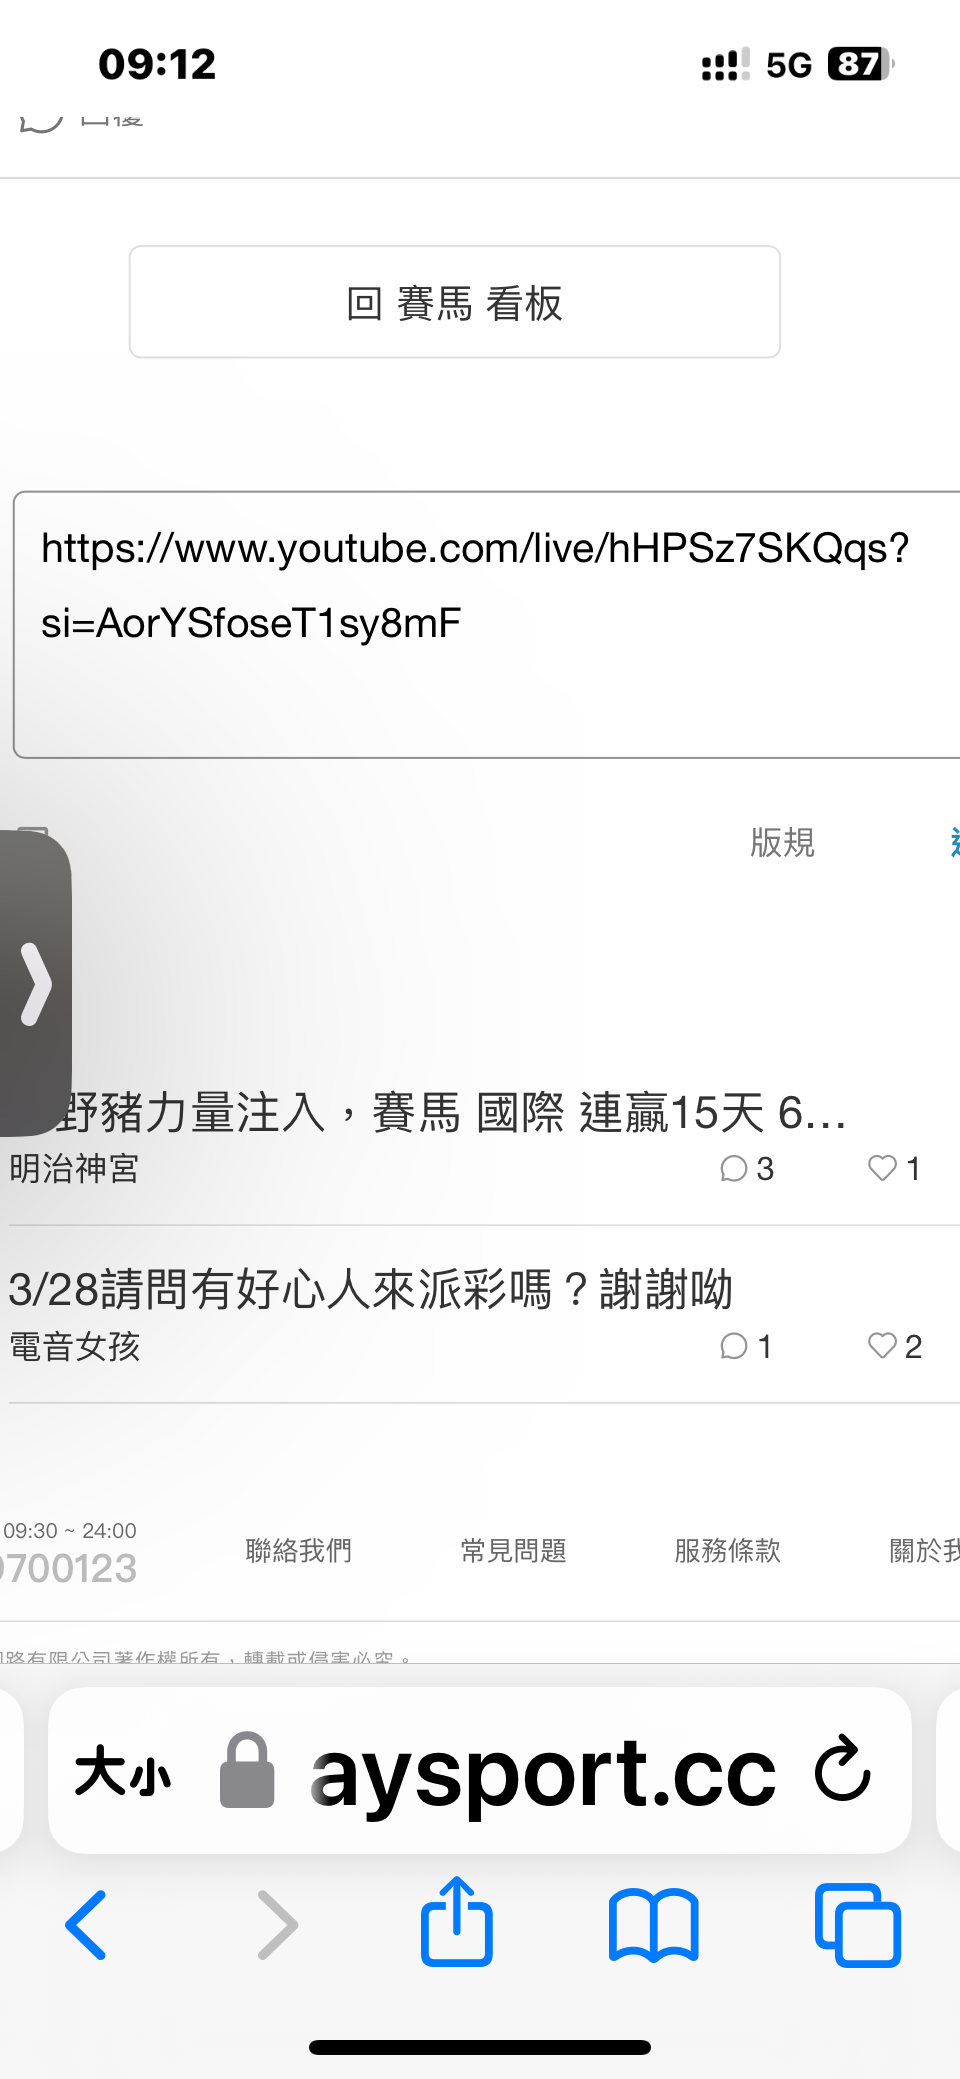Like the 明治神宮 post with the heart
This screenshot has width=960, height=2079.
coord(882,1168)
